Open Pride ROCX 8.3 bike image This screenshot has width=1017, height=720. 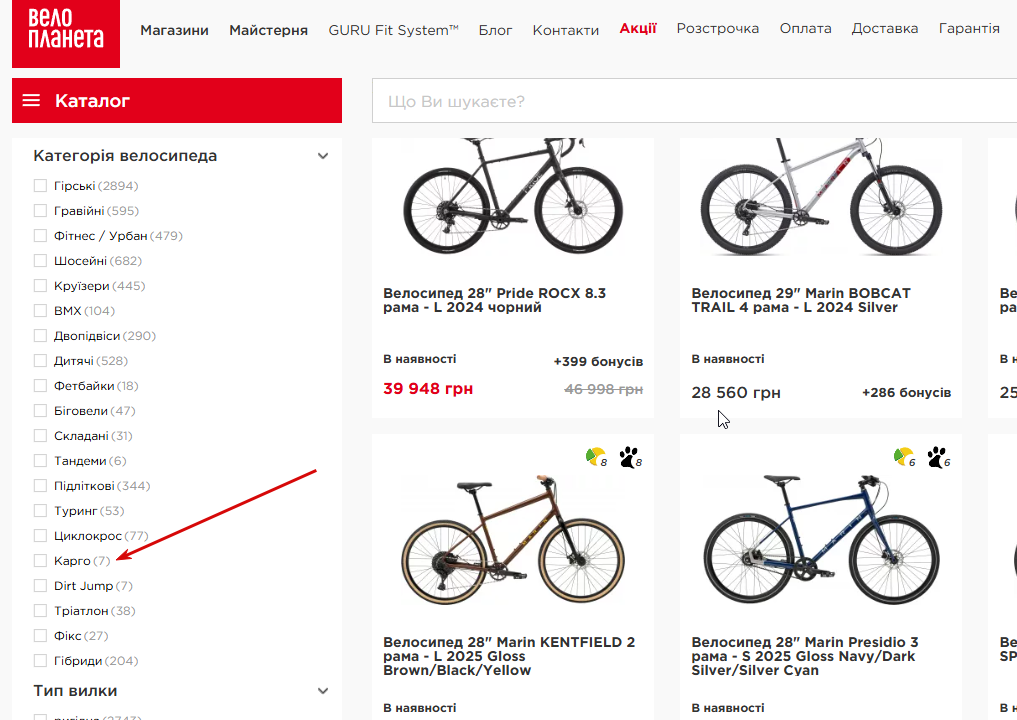513,200
